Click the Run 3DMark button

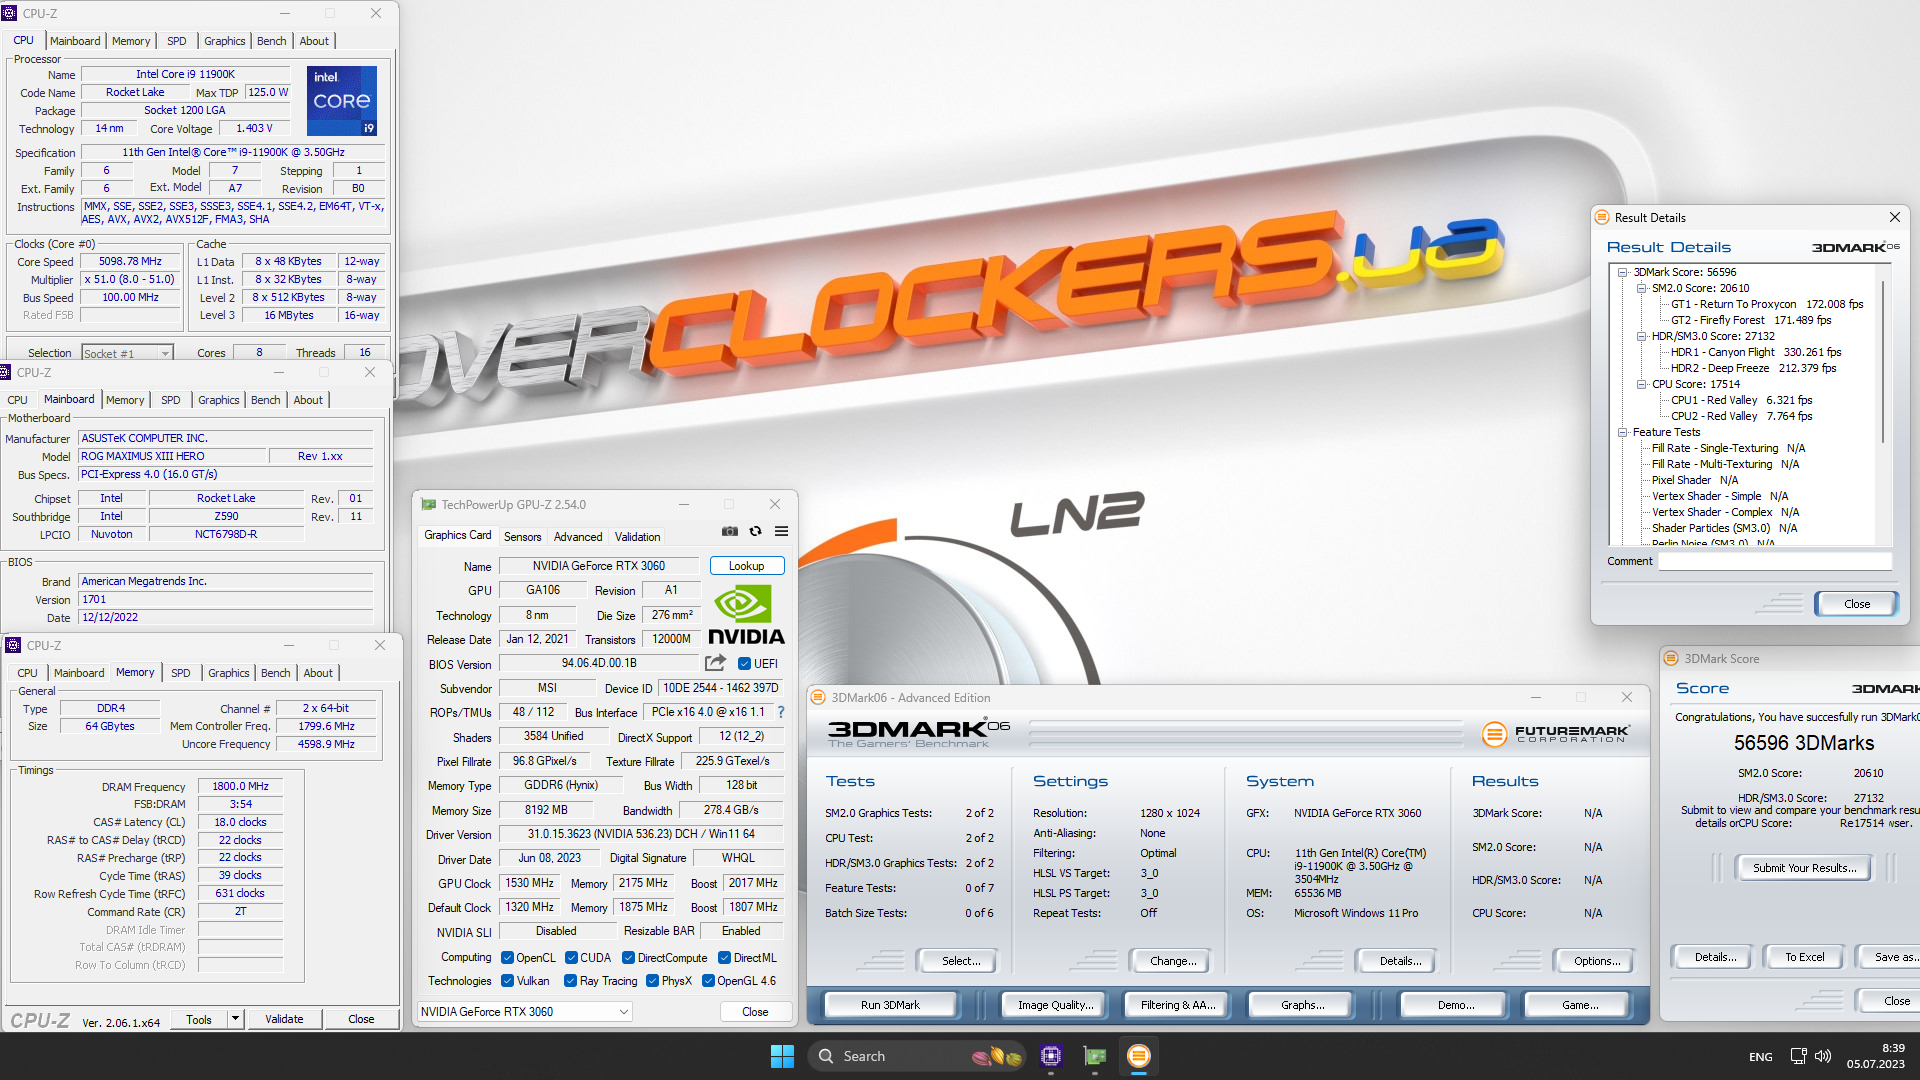click(890, 1005)
